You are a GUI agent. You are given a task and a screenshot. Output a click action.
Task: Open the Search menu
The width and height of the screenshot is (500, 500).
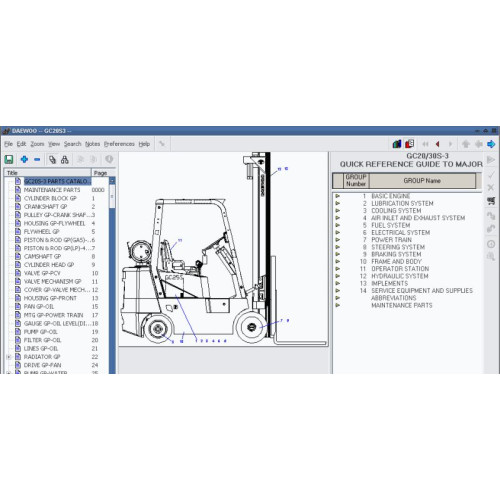[73, 144]
